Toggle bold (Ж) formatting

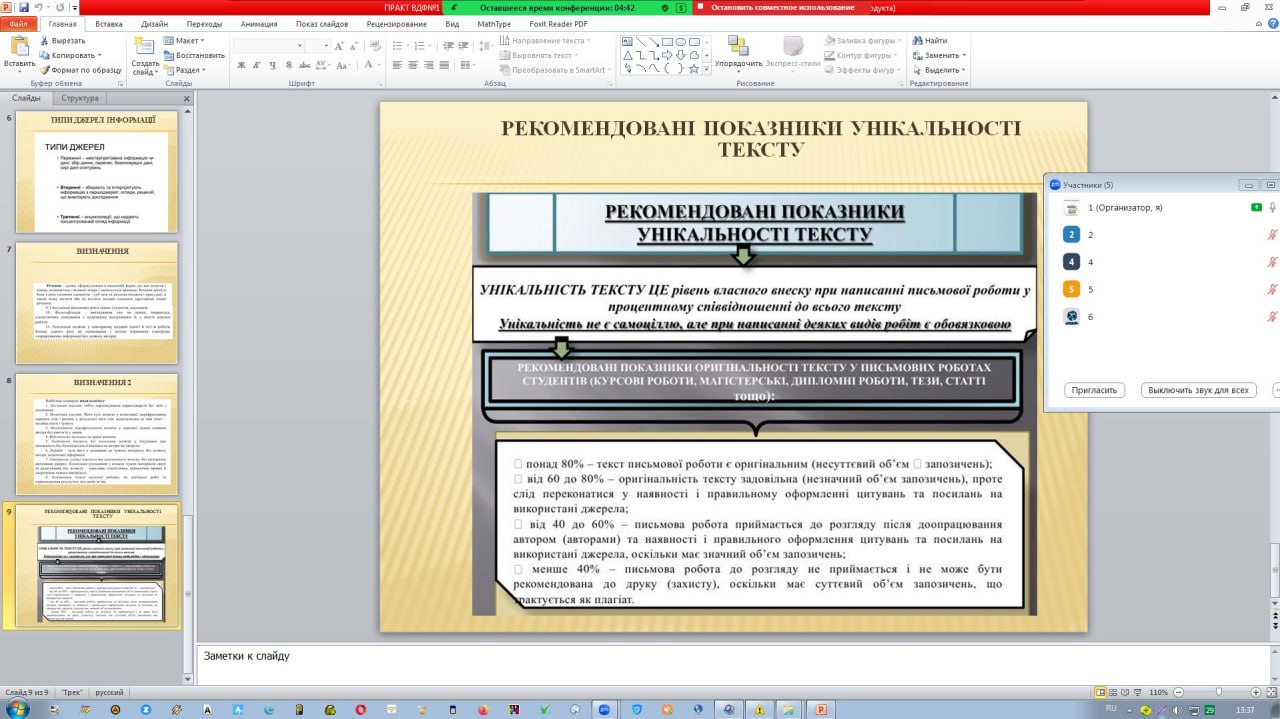241,66
